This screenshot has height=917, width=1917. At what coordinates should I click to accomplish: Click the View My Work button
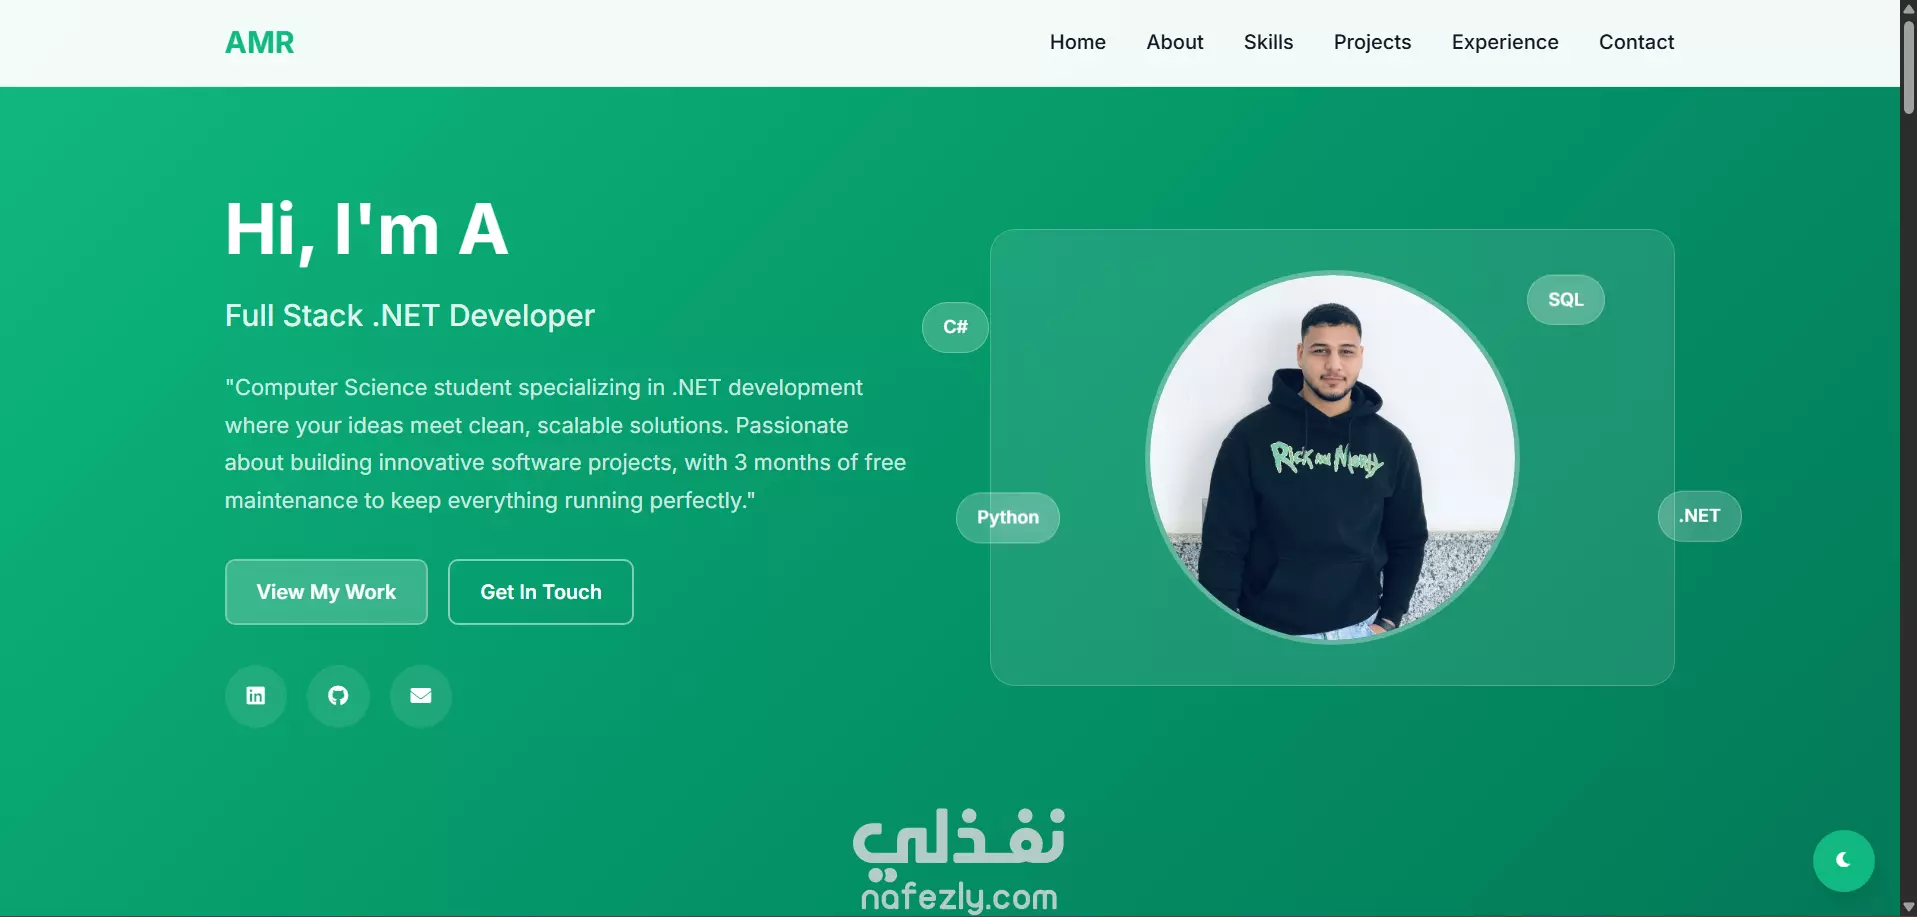coord(326,592)
